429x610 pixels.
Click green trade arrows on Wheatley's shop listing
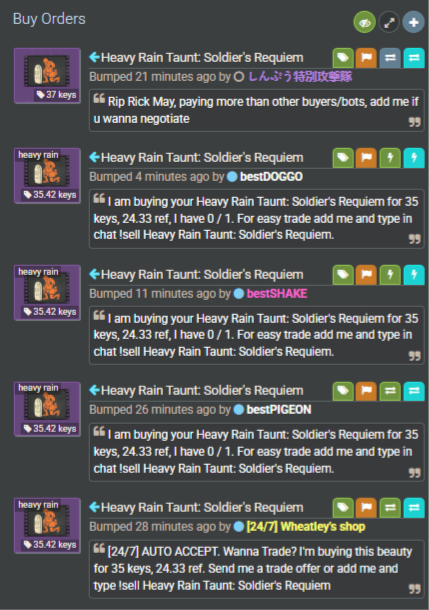click(x=390, y=507)
